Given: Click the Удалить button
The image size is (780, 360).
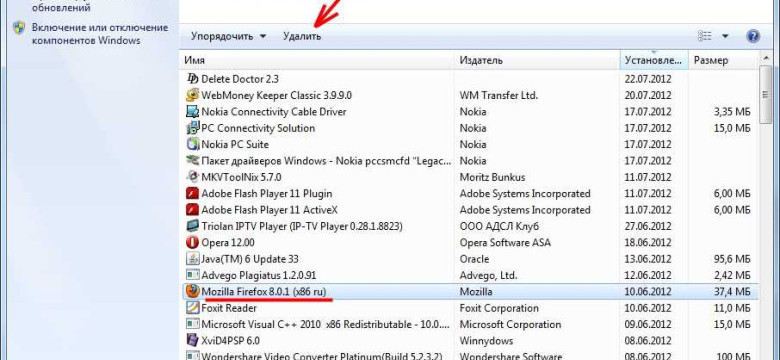Looking at the screenshot, I should 302,36.
